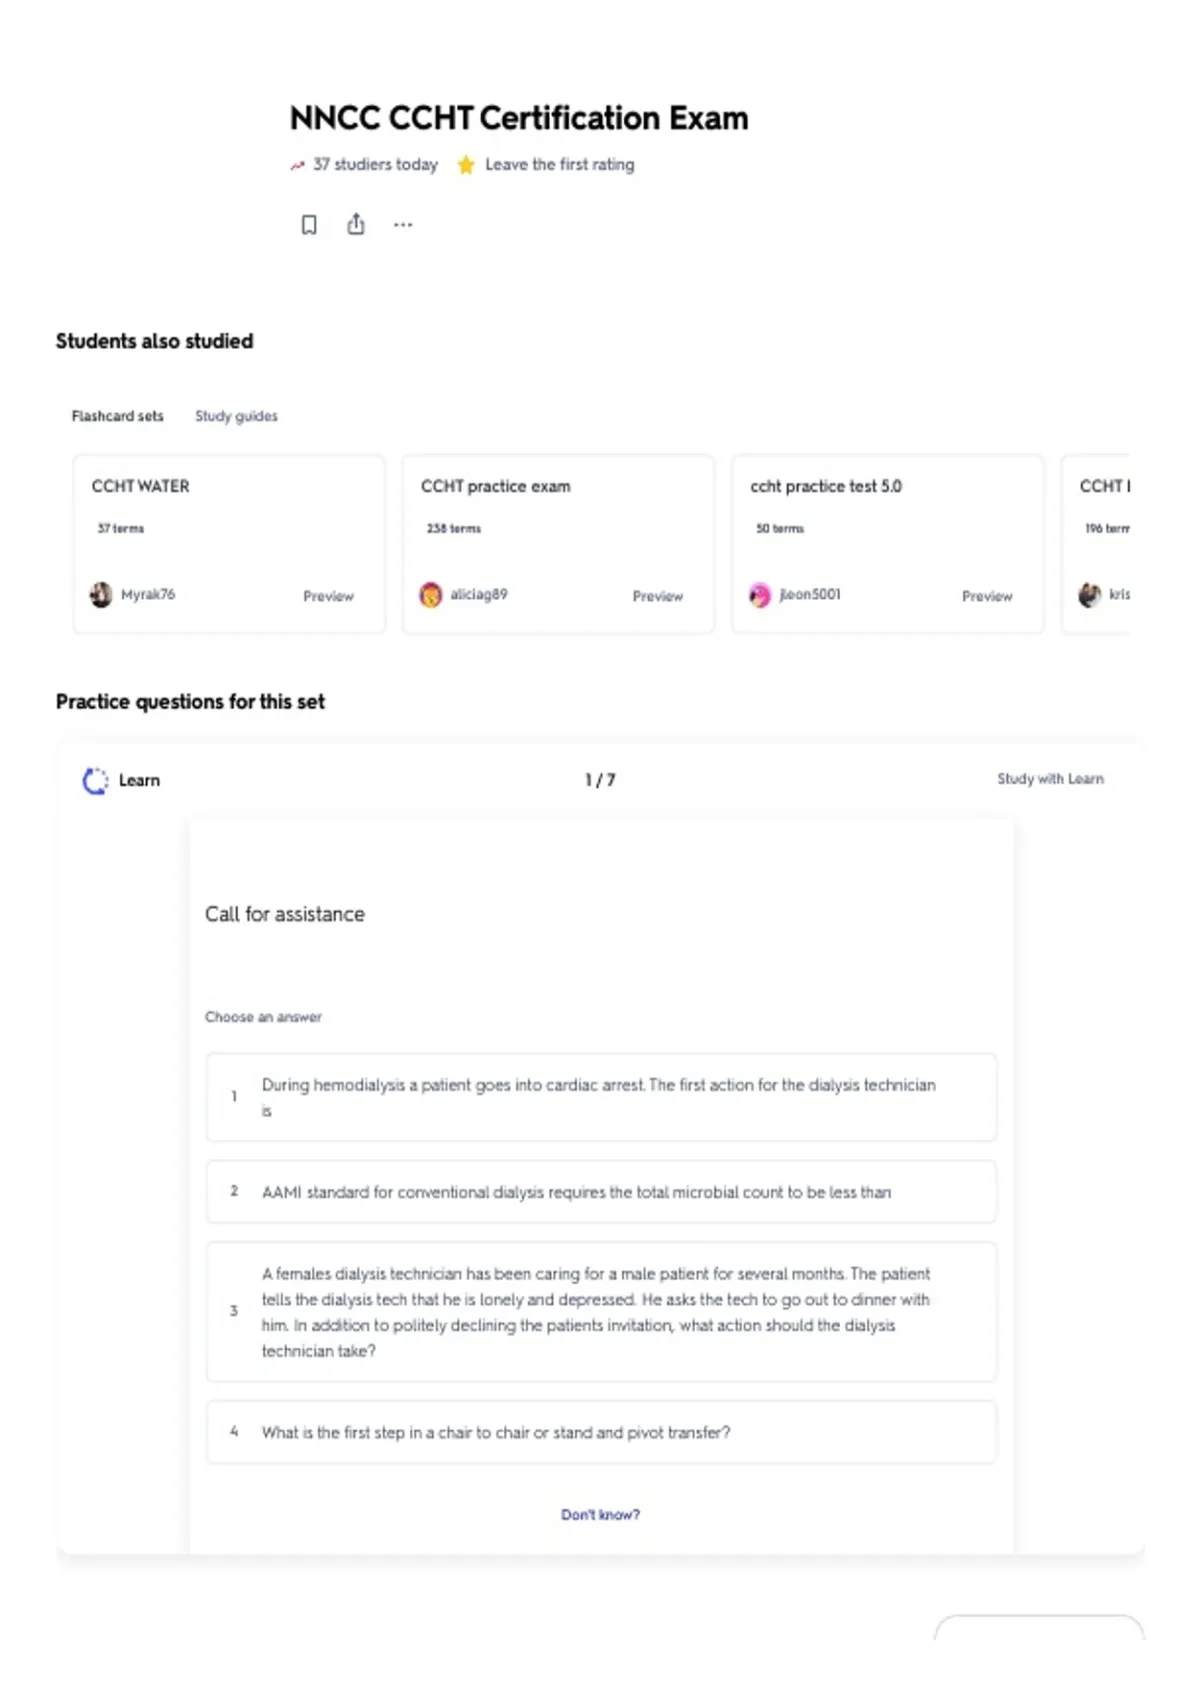1200x1700 pixels.
Task: Switch to the Study guides tab
Action: click(236, 416)
